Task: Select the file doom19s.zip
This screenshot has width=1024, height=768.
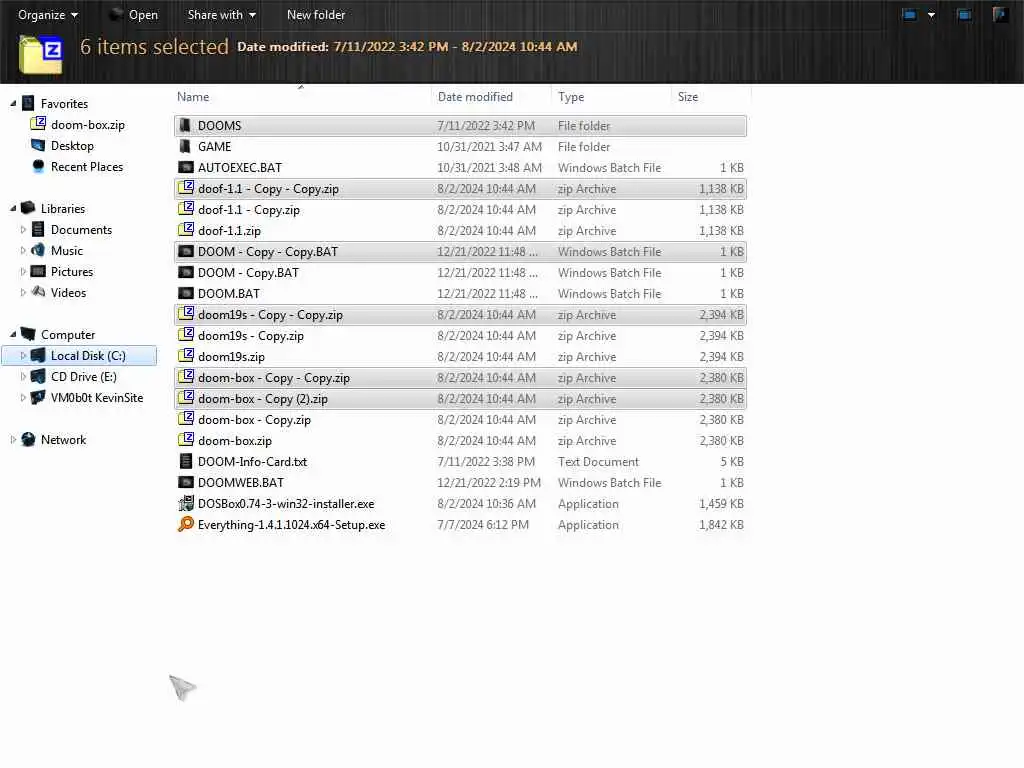Action: 231,357
